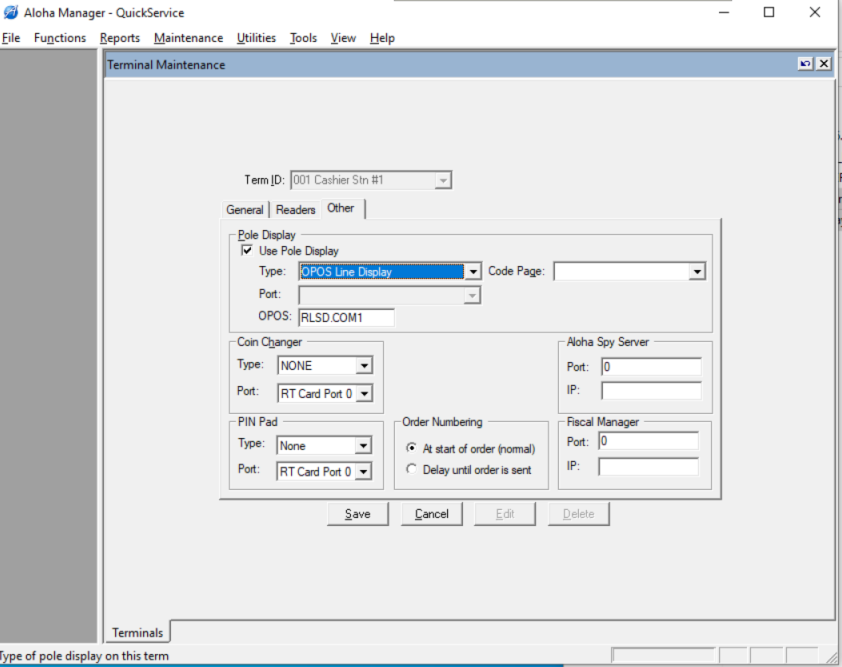
Task: Close the Aloha Manager application window
Action: 815,12
